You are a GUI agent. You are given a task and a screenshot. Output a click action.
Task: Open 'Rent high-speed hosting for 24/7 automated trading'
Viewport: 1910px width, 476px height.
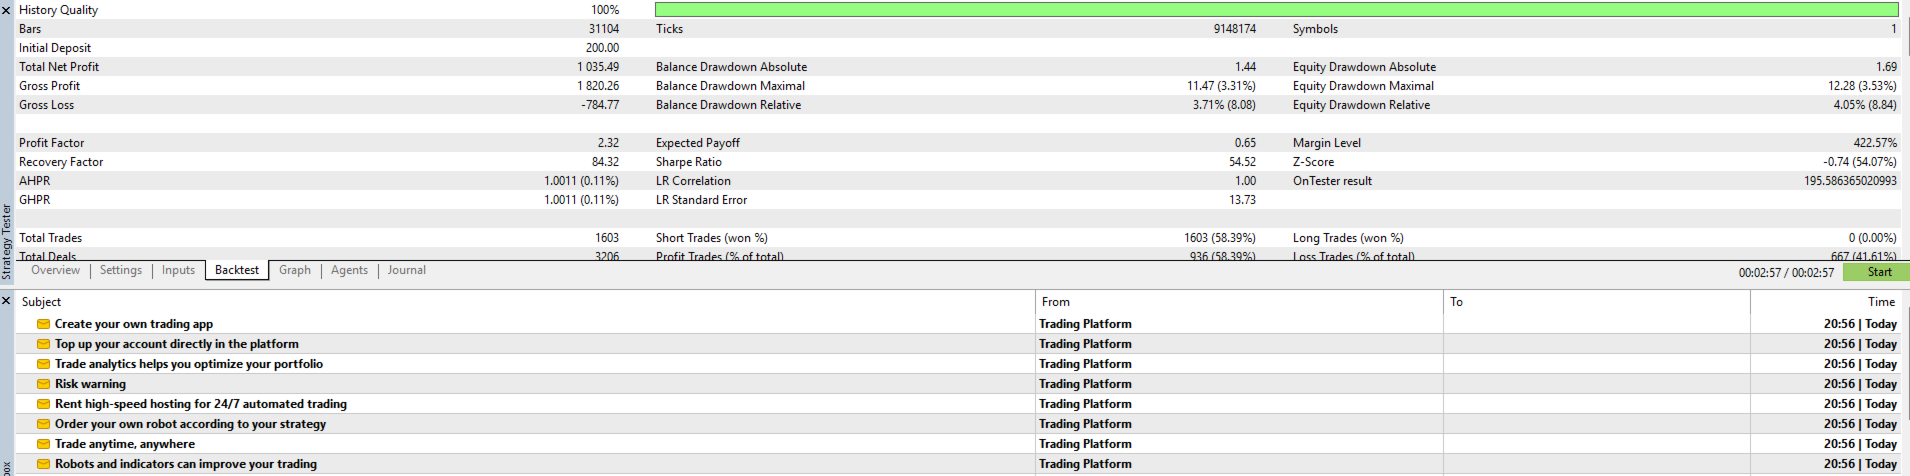(201, 404)
